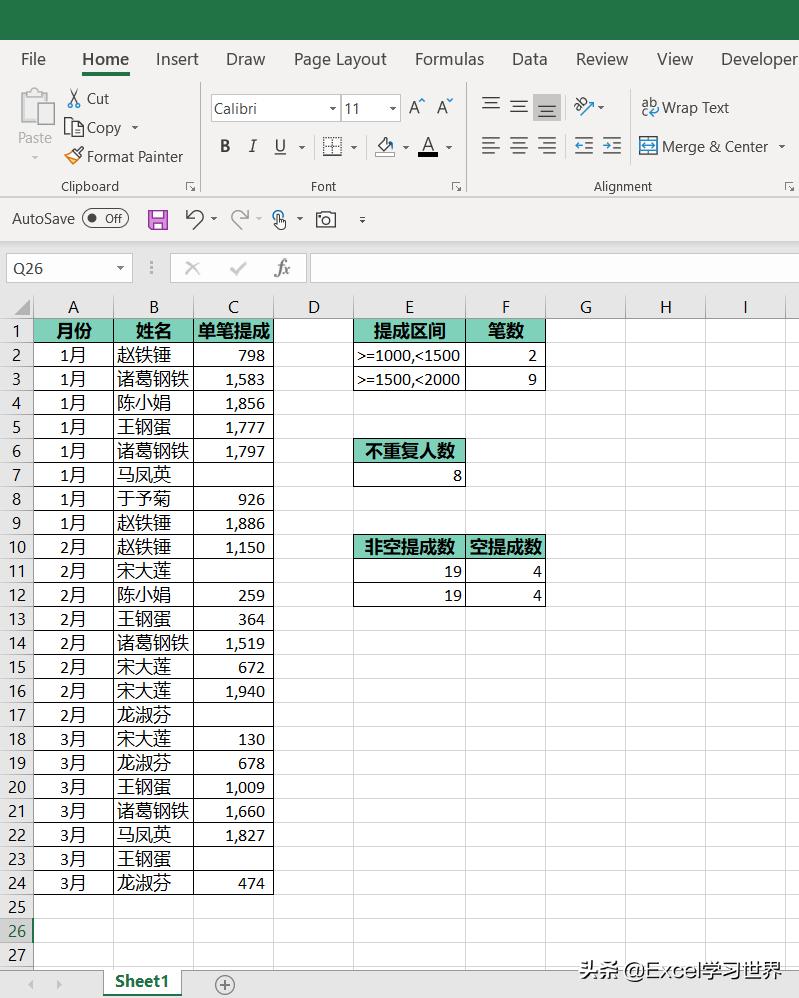Click the Select All corner triangle
The width and height of the screenshot is (799, 998).
pos(22,307)
